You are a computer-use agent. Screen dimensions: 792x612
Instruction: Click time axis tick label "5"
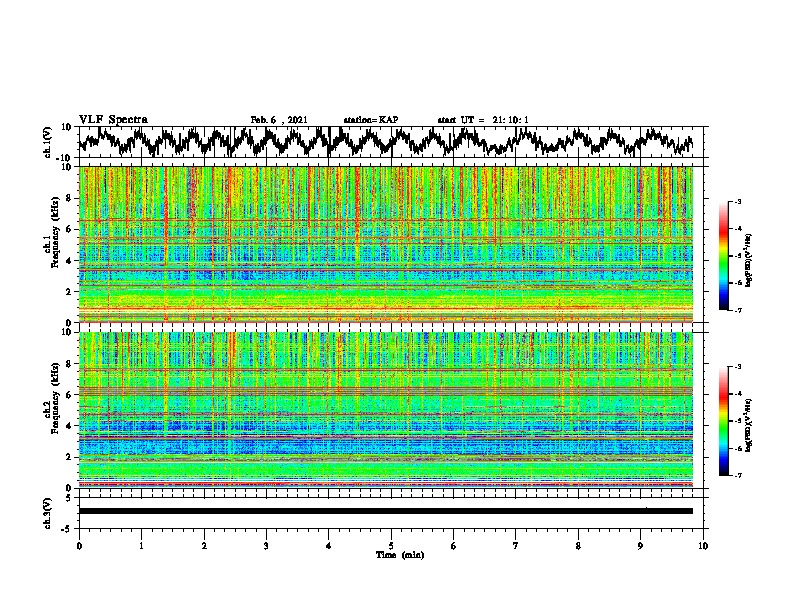tap(391, 546)
